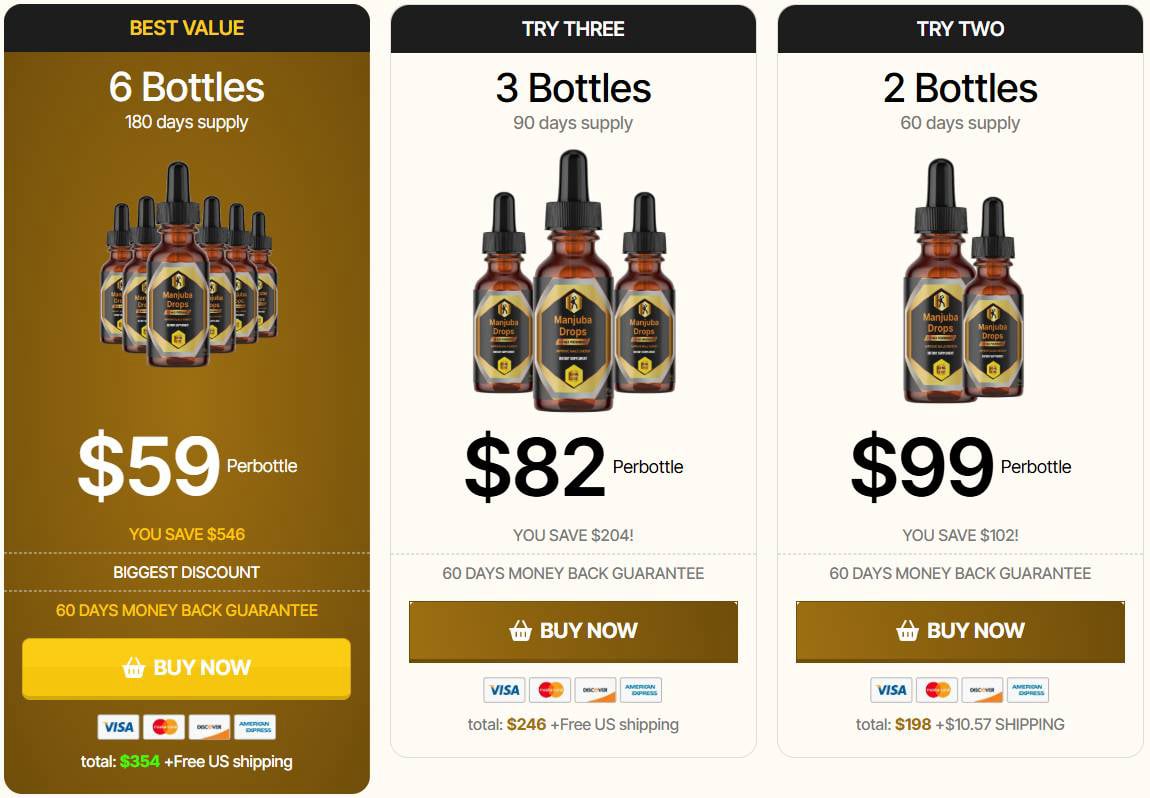Select the TRY TWO header
This screenshot has width=1150, height=798.
click(x=960, y=29)
